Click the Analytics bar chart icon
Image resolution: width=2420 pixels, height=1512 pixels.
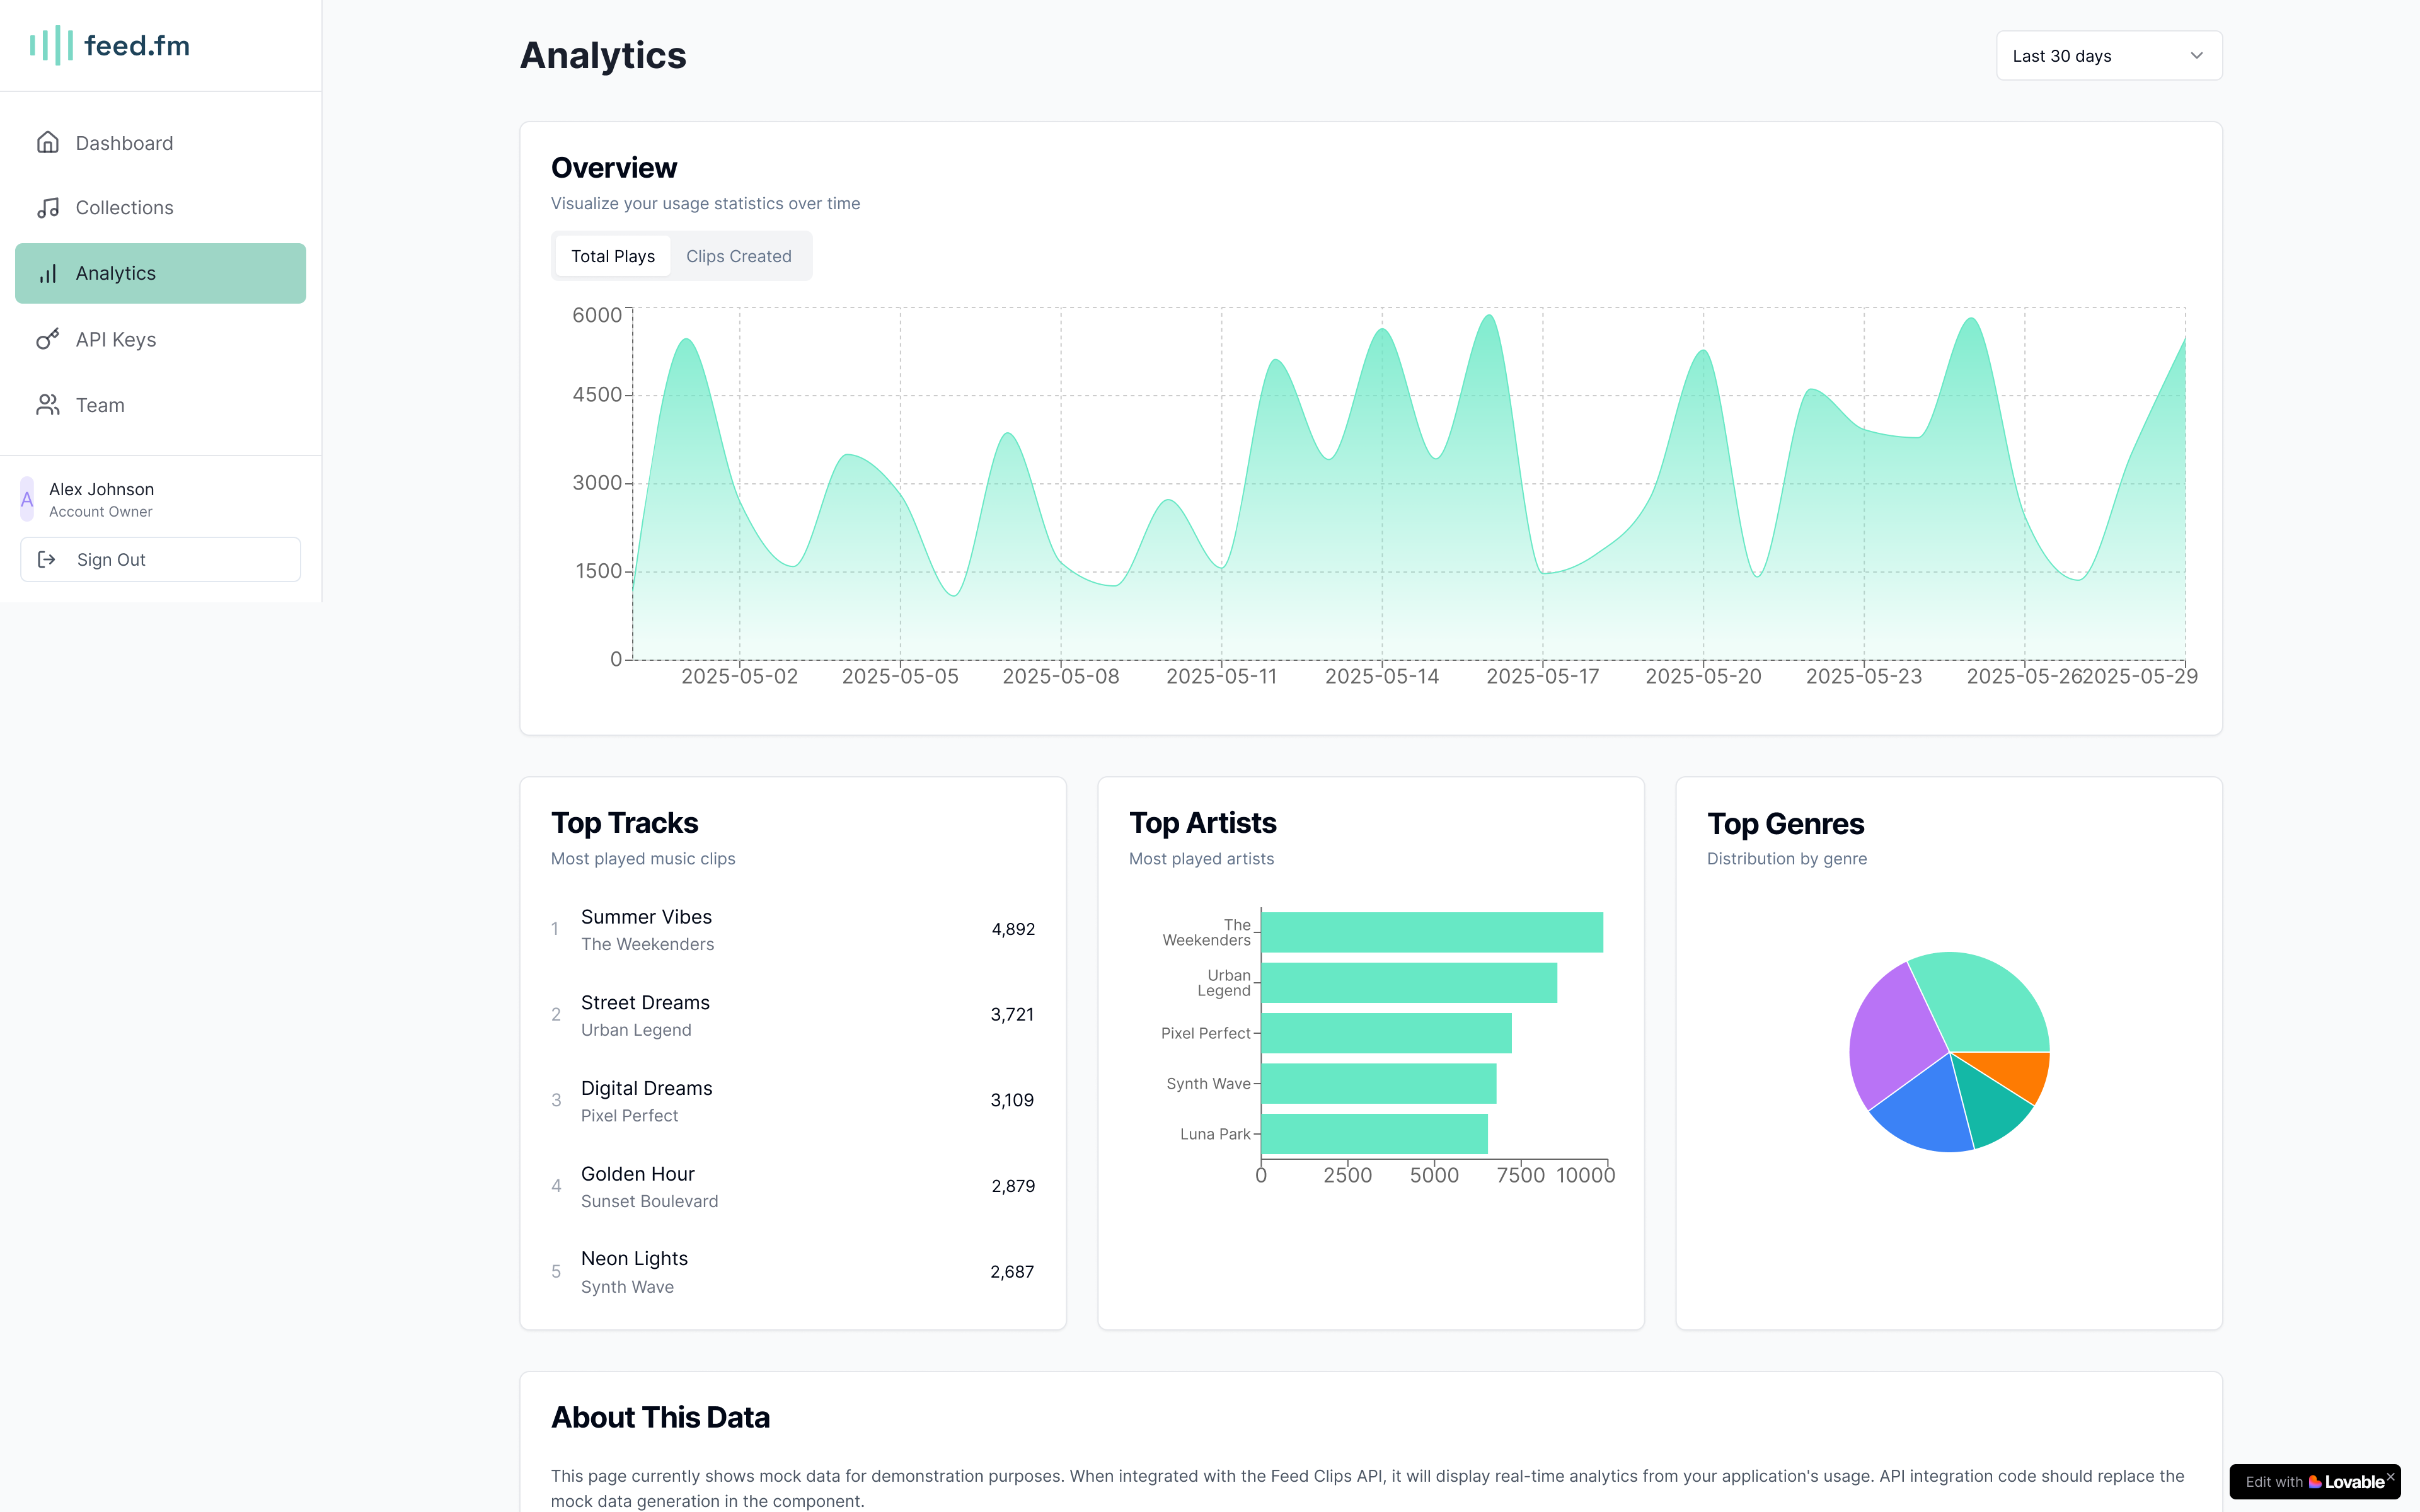[x=47, y=273]
